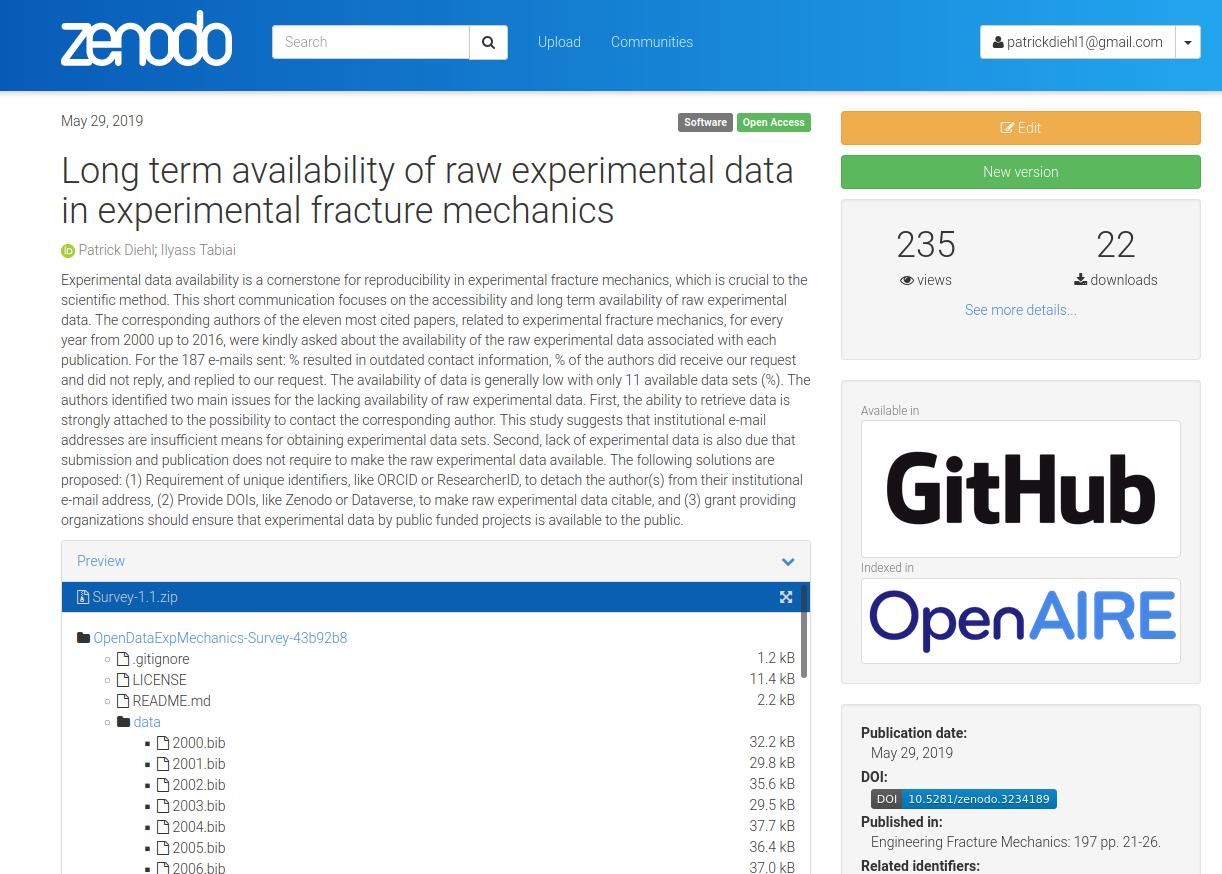Expand the OpenDataExpMechanics-Survey folder

[x=218, y=637]
